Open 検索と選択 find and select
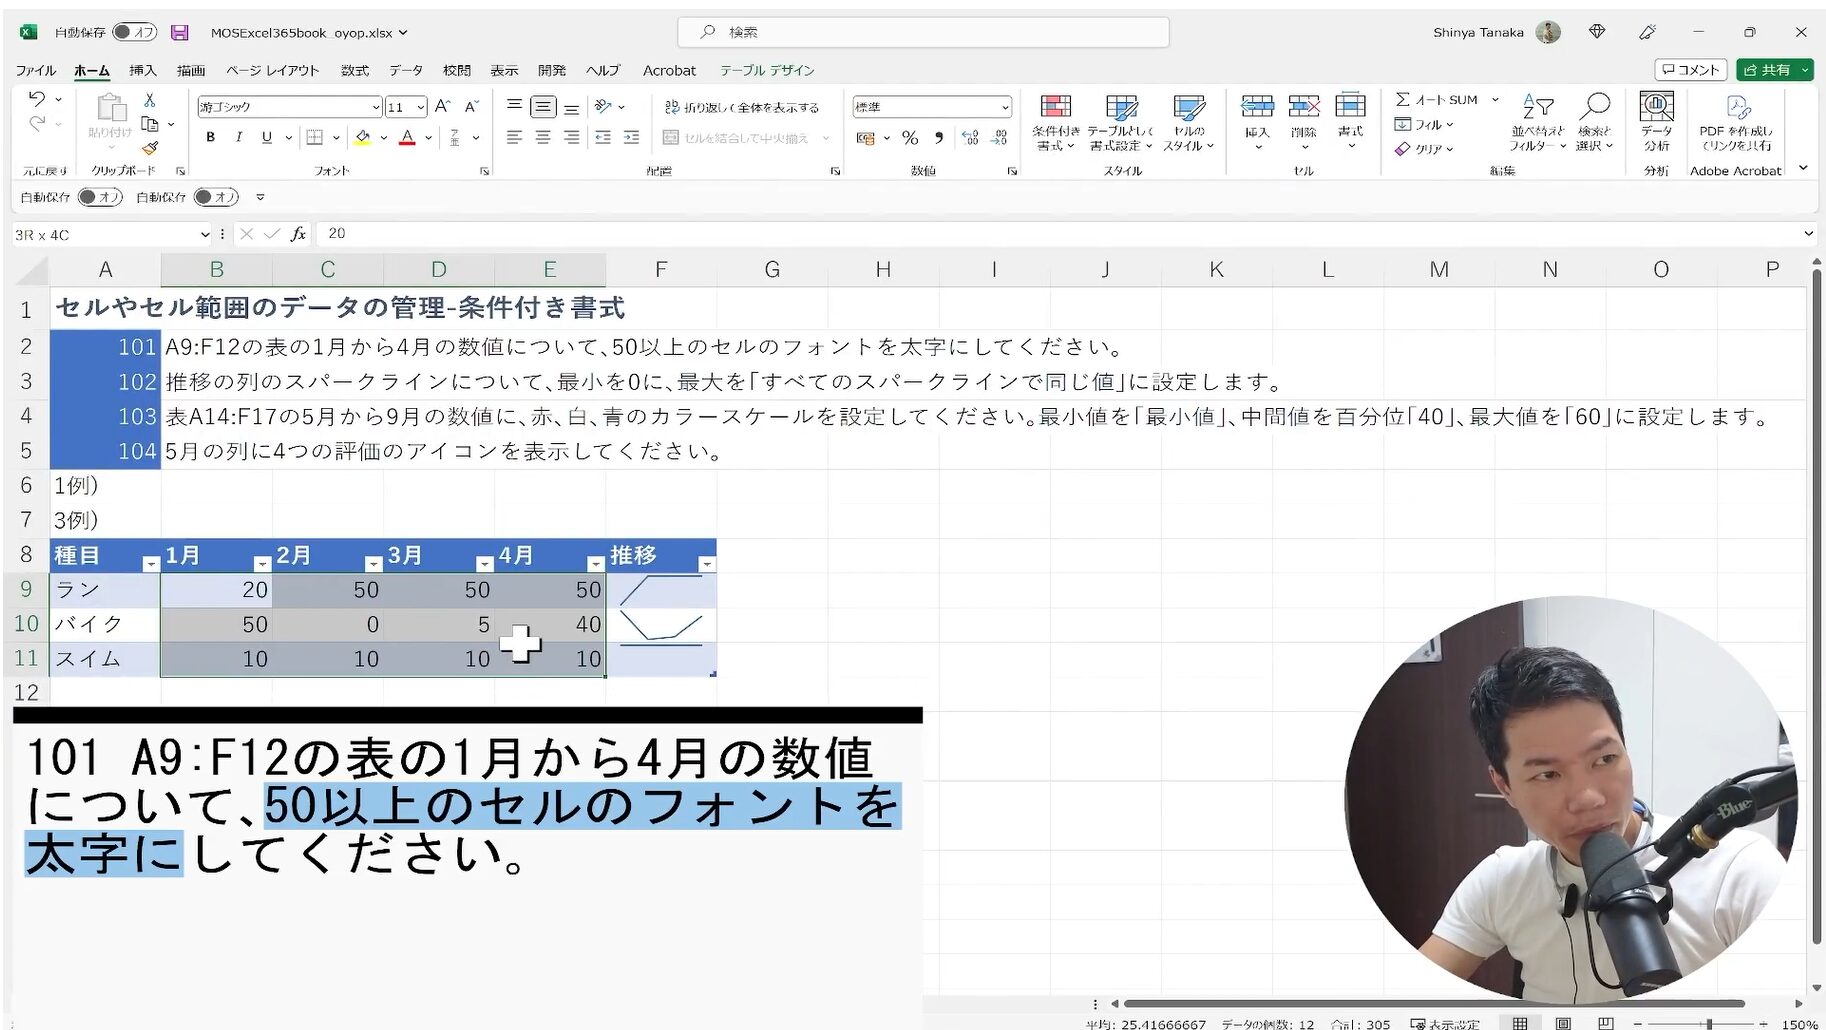 [x=1595, y=123]
